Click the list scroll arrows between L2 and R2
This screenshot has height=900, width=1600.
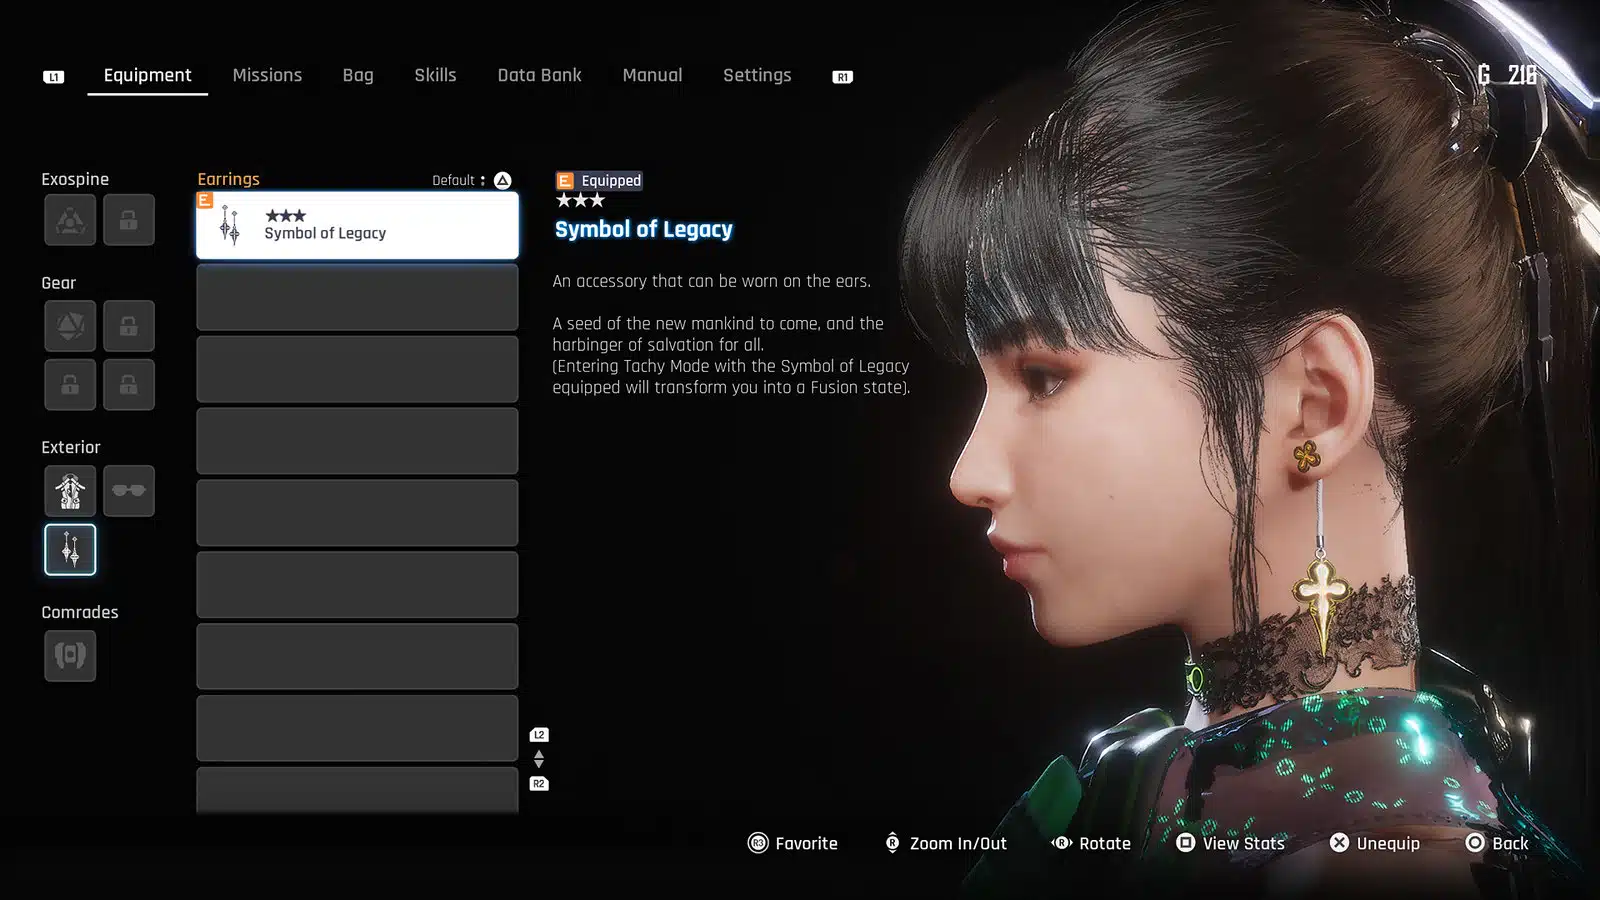[x=539, y=759]
